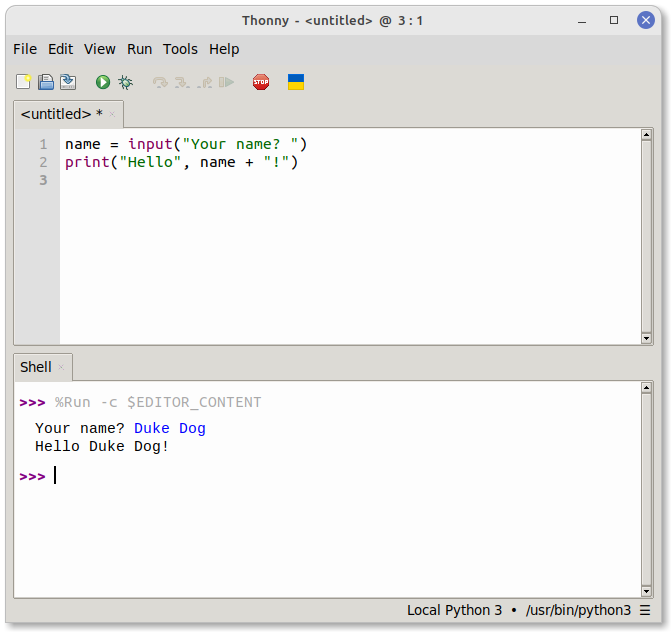Click the Open file toolbar icon
Screen dimensions: 671x632
point(46,82)
